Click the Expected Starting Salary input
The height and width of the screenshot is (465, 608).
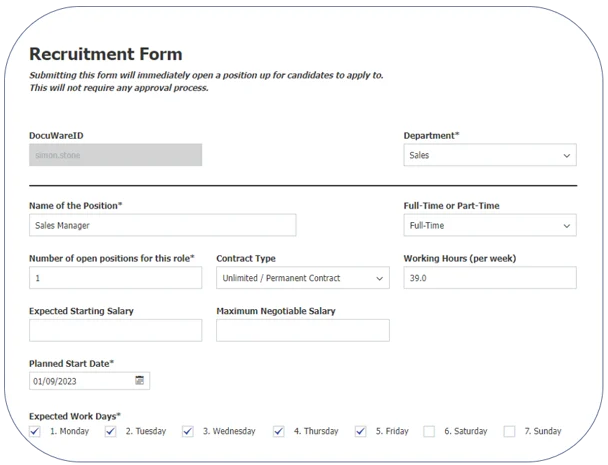point(115,331)
